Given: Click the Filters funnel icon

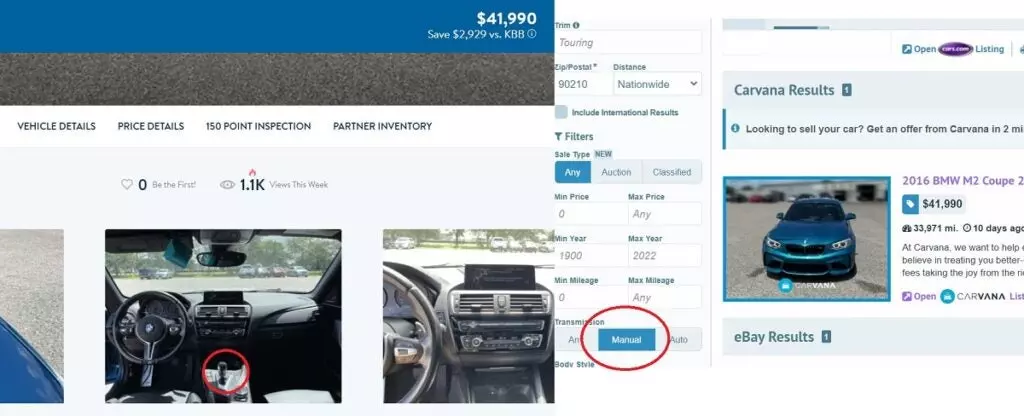Looking at the screenshot, I should tap(558, 136).
